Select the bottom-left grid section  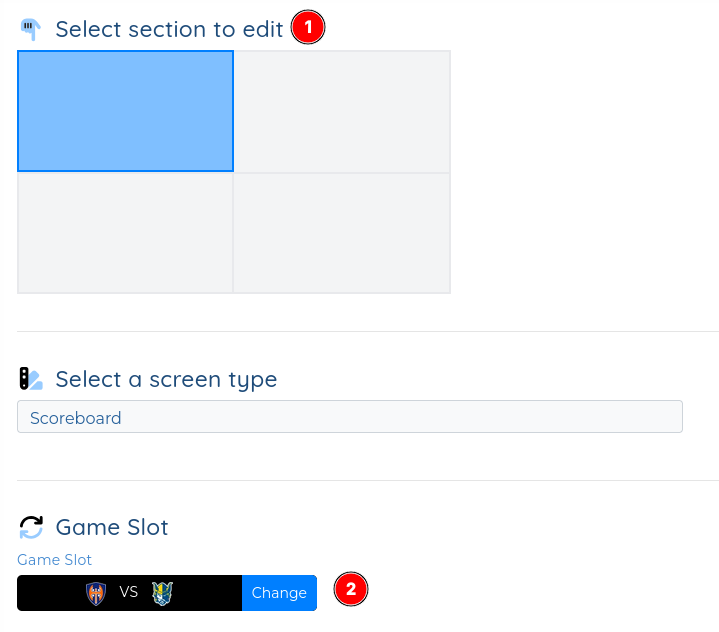125,233
